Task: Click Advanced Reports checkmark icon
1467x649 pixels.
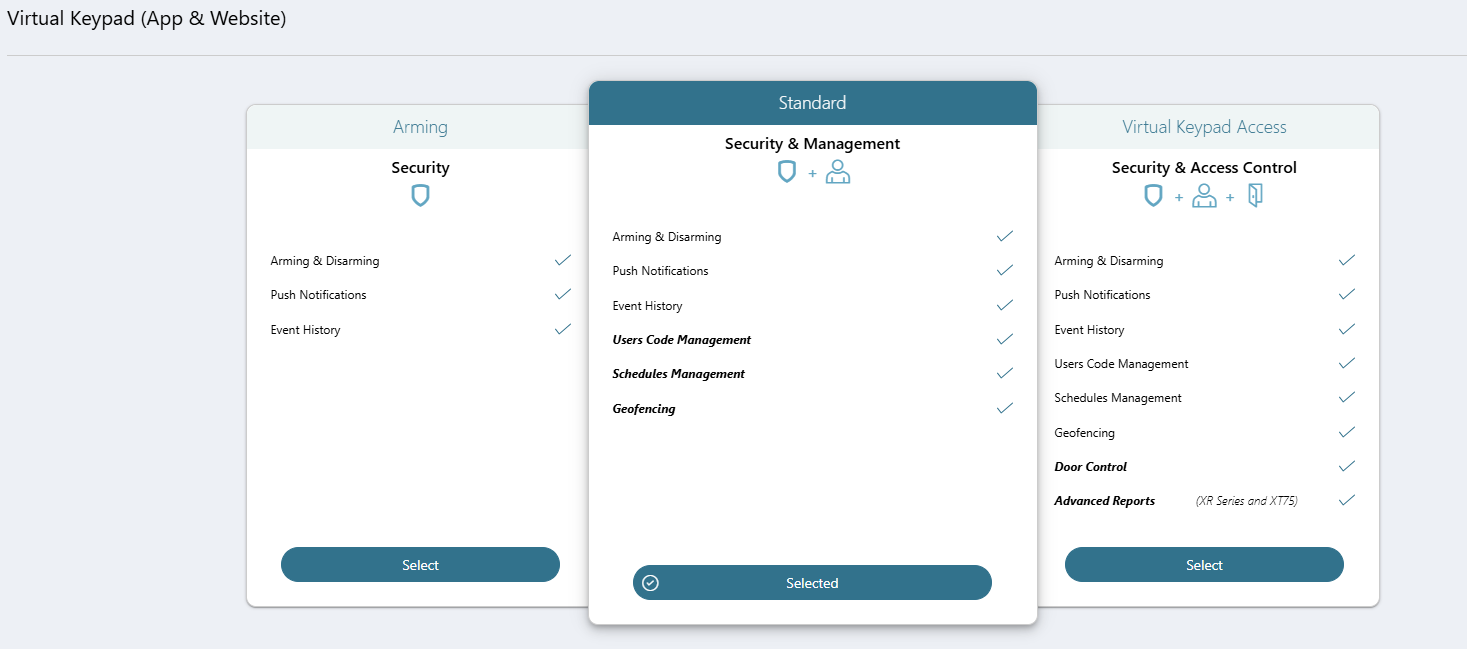Action: coord(1347,500)
